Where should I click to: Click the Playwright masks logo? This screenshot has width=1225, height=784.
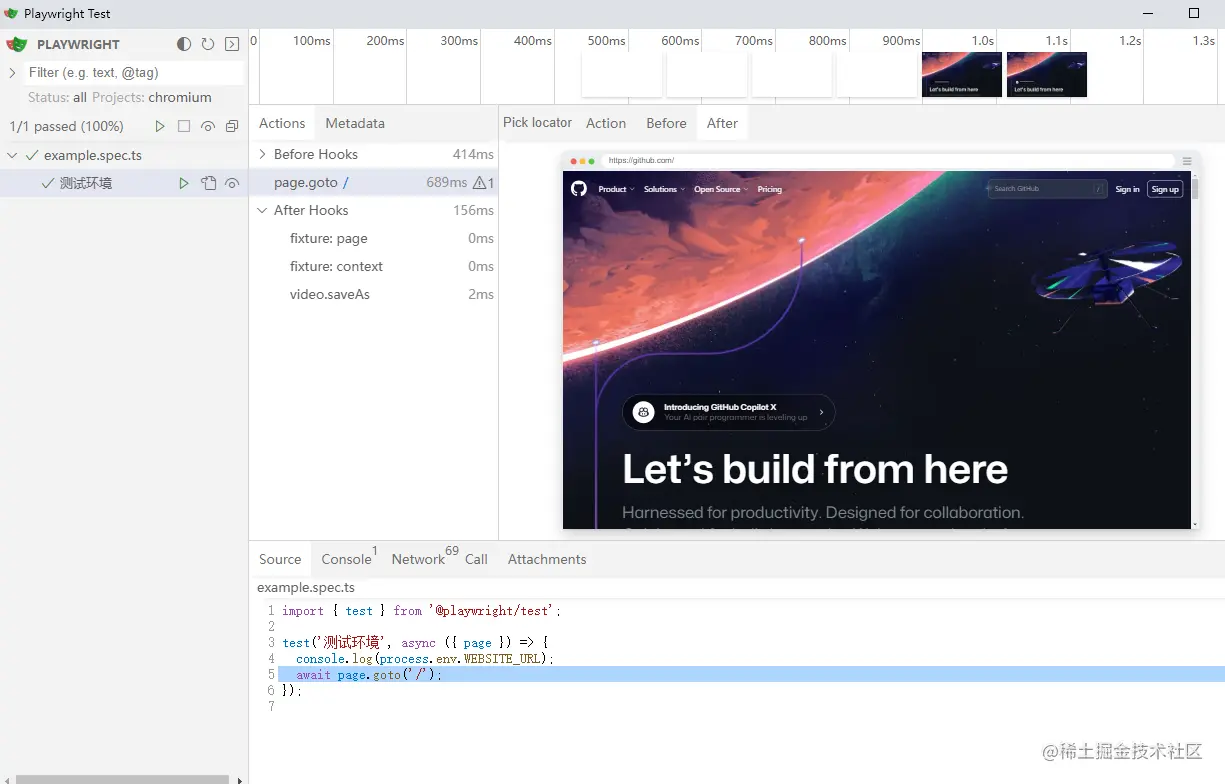(x=17, y=44)
